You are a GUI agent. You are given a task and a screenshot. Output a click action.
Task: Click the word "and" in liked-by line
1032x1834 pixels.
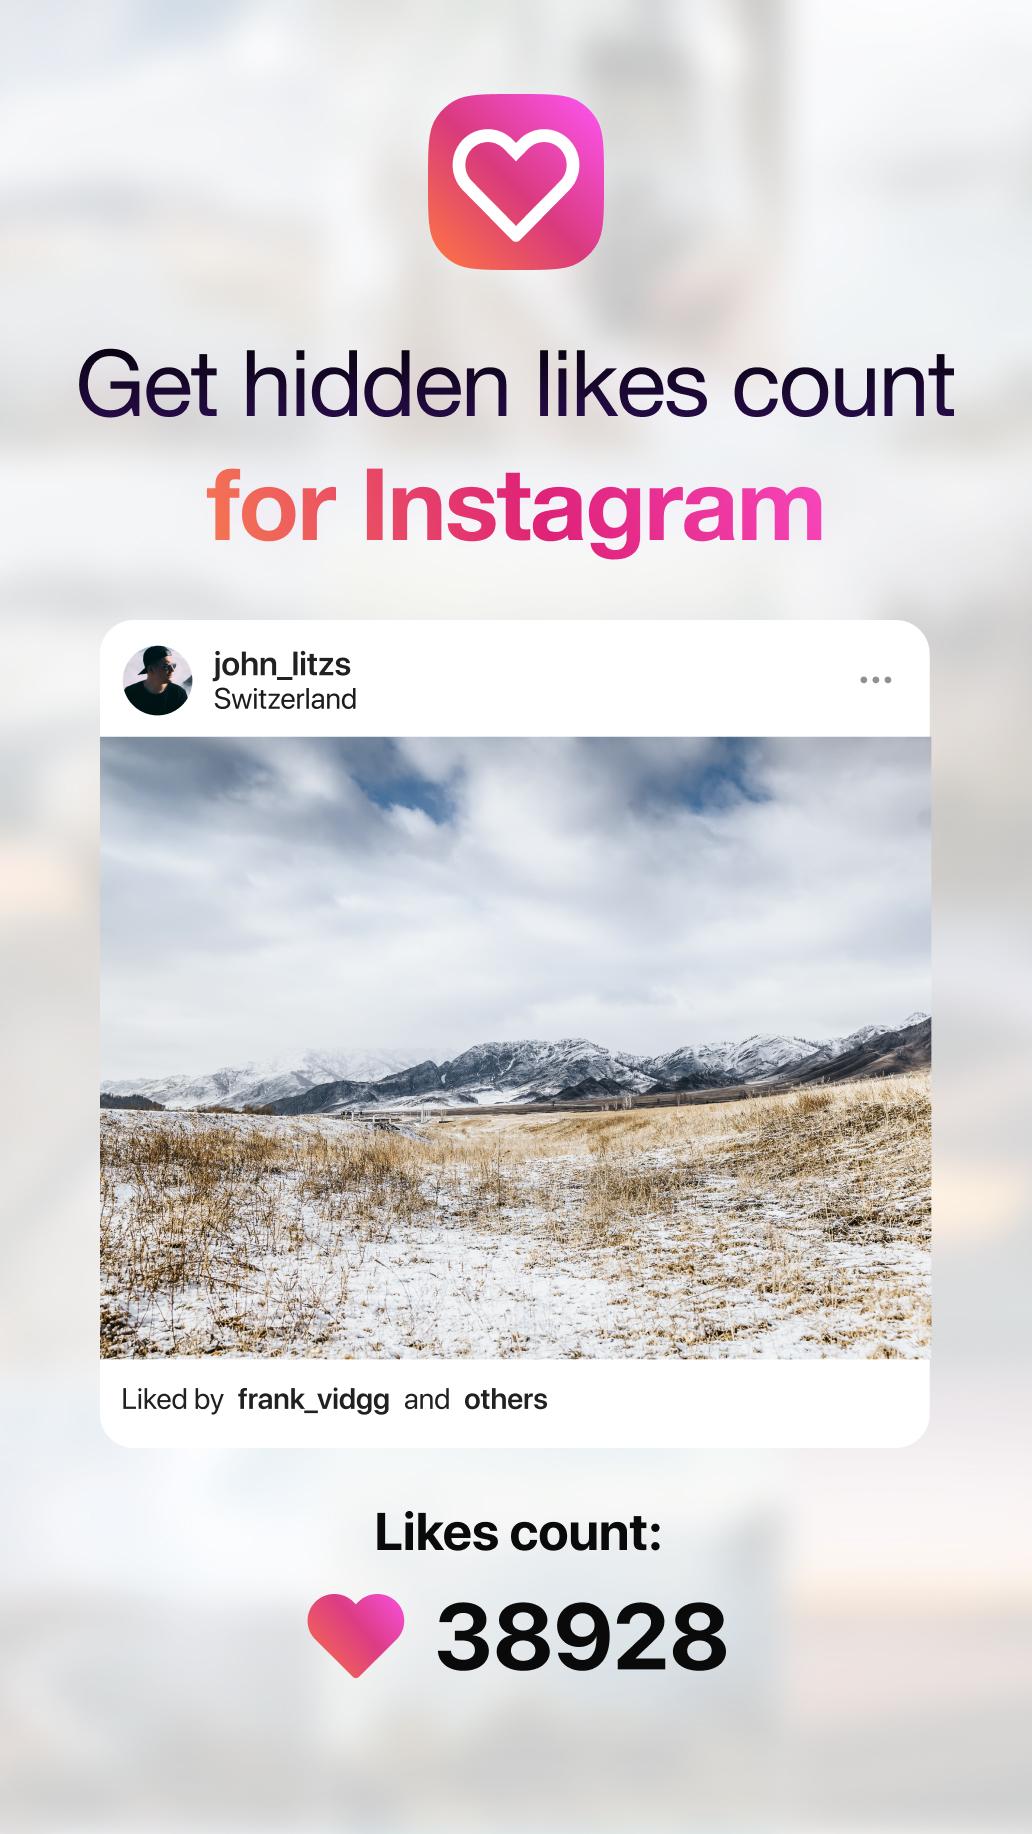[427, 1399]
